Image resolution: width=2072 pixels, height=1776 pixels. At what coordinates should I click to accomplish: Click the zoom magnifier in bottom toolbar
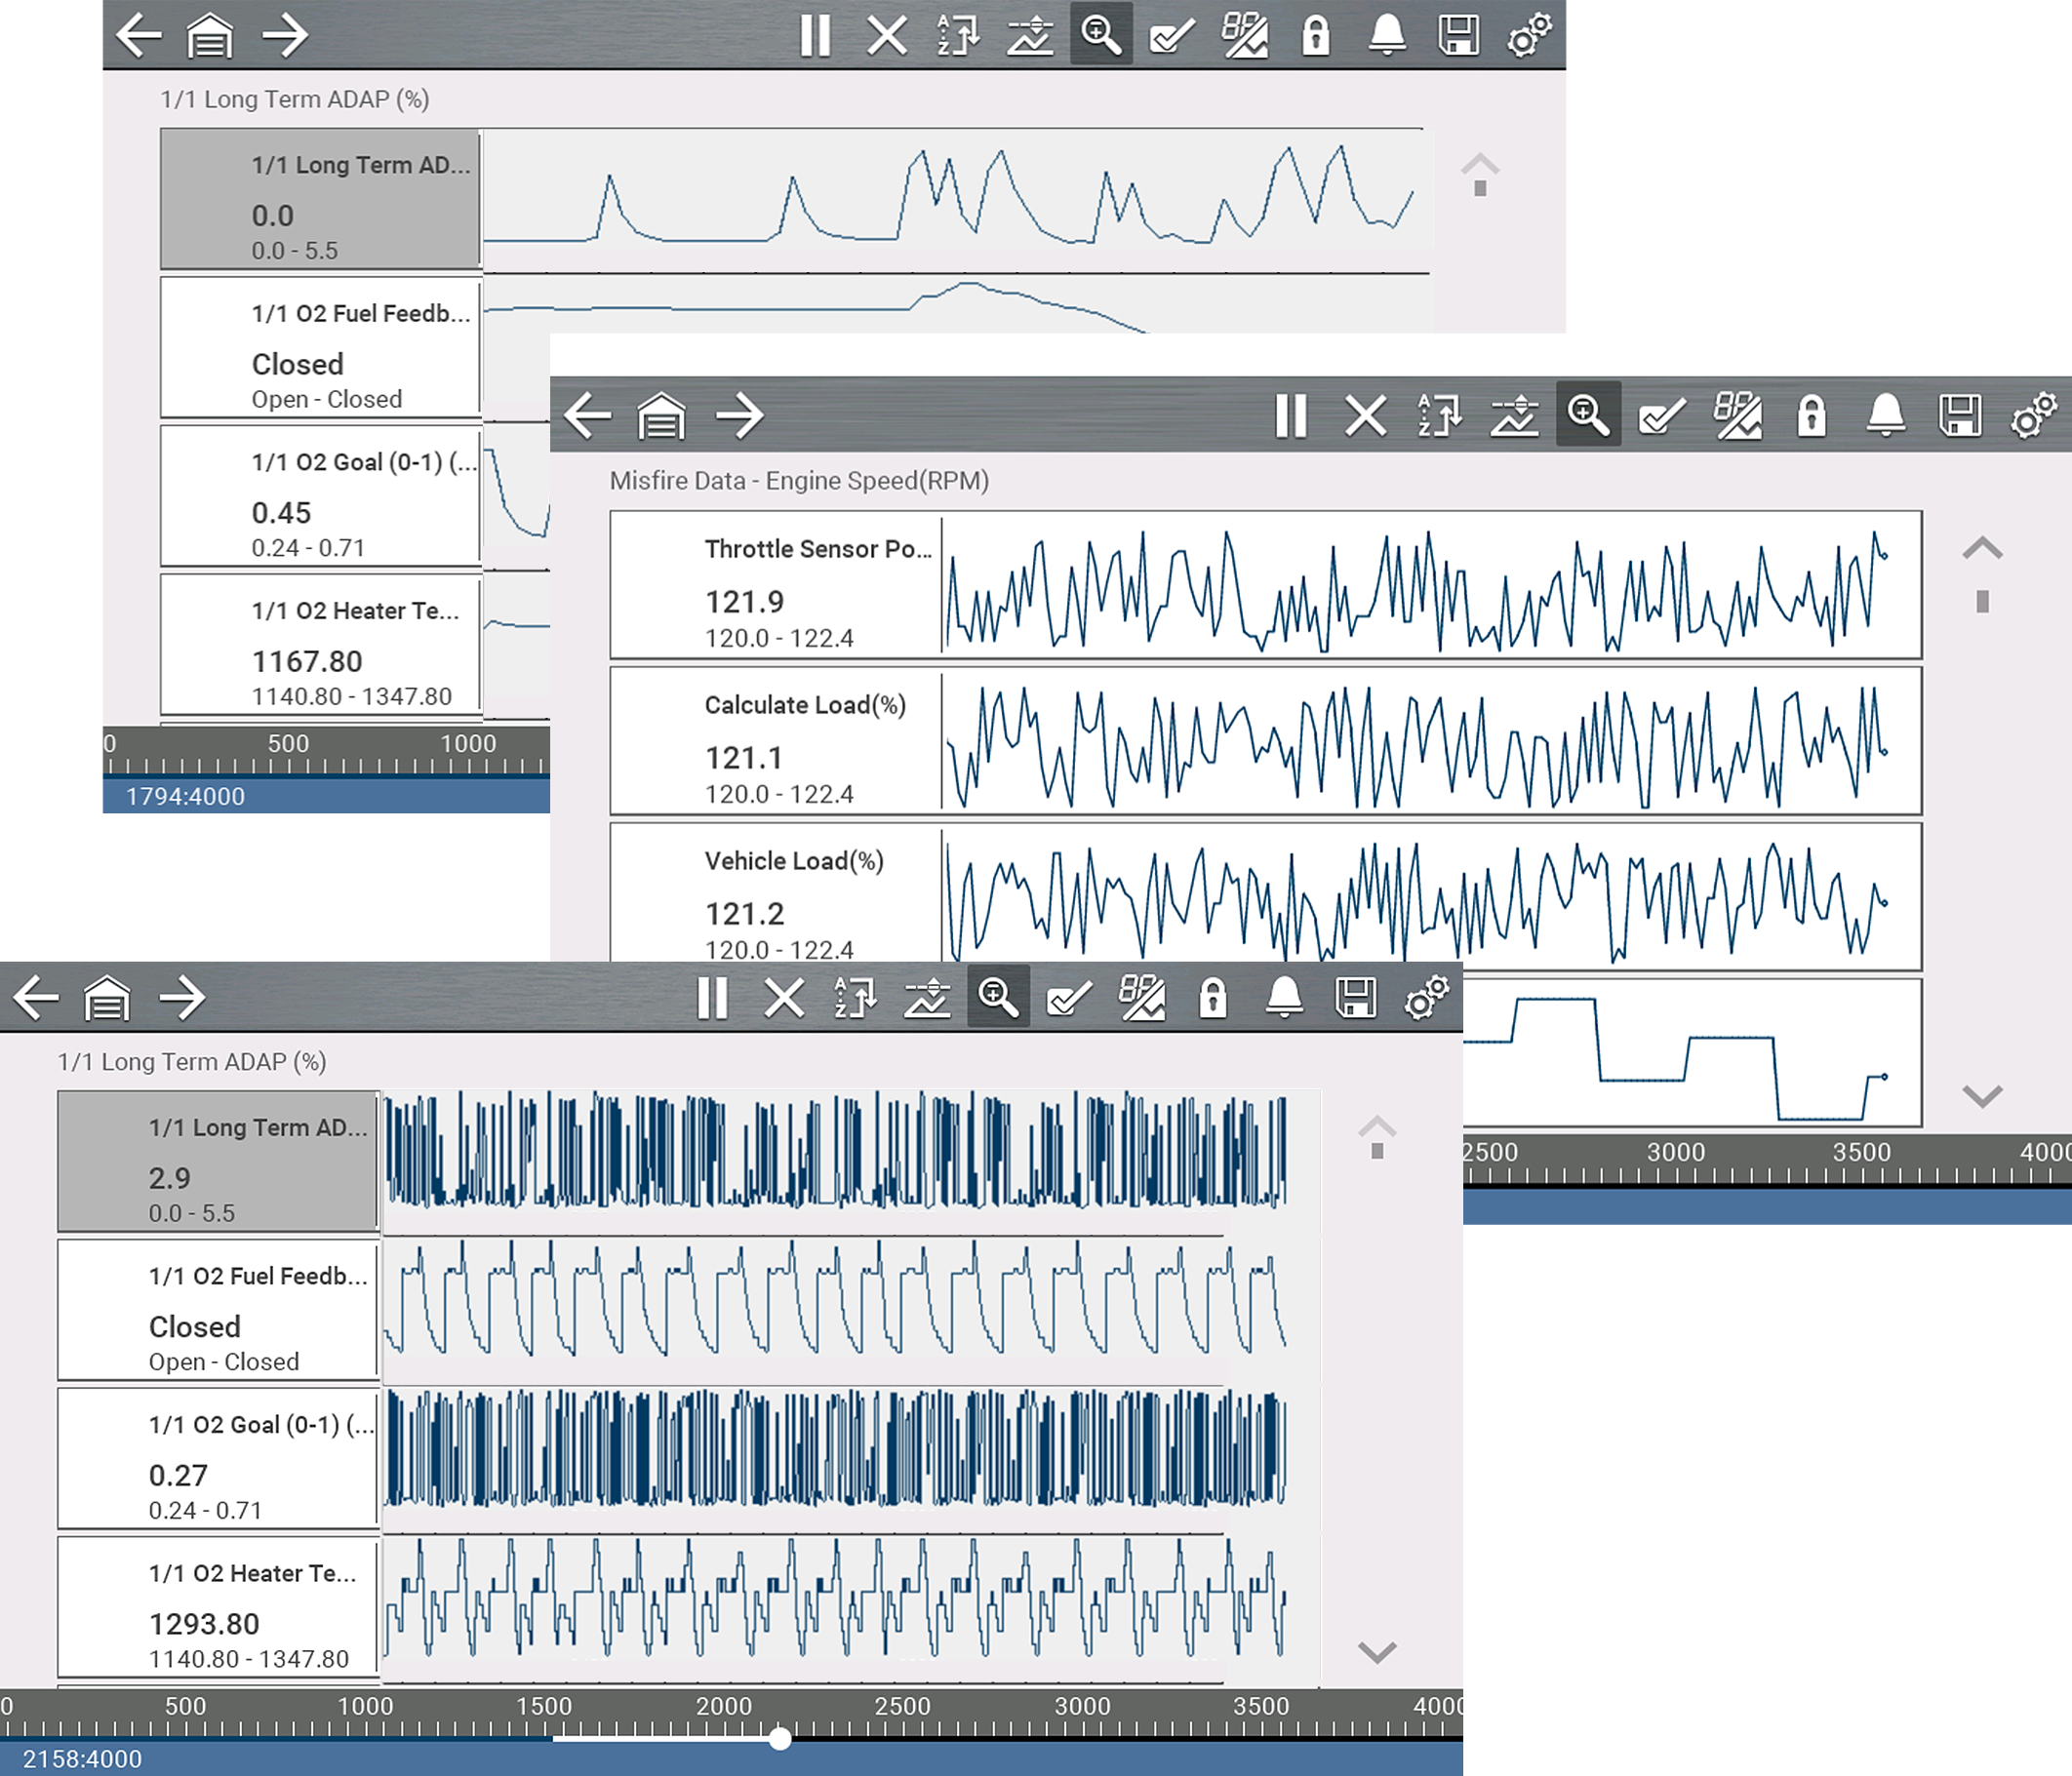click(x=998, y=998)
